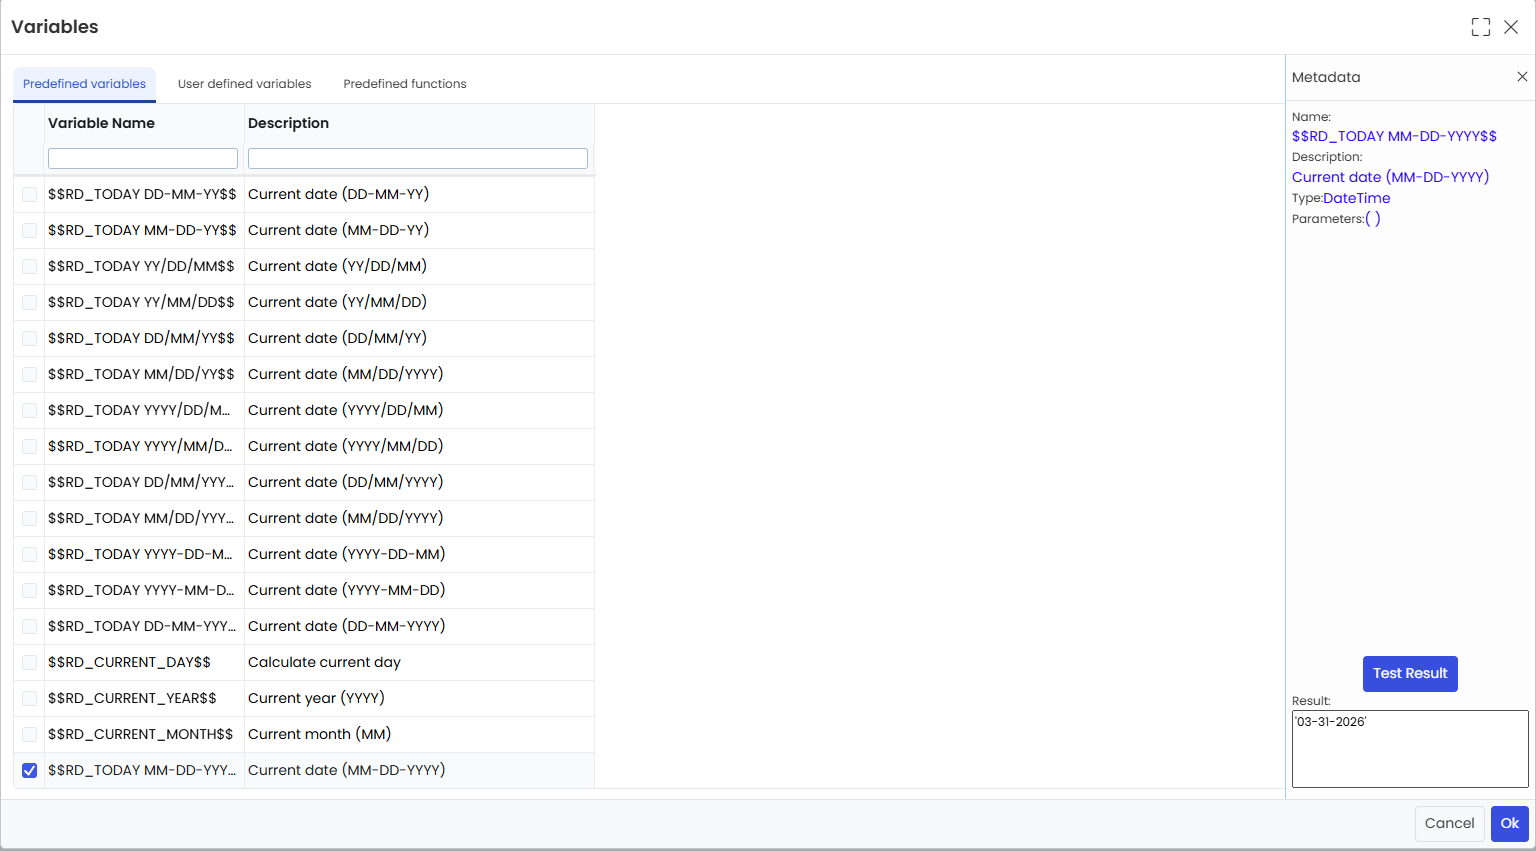Close the Metadata side panel
The width and height of the screenshot is (1536, 851).
pyautogui.click(x=1522, y=77)
